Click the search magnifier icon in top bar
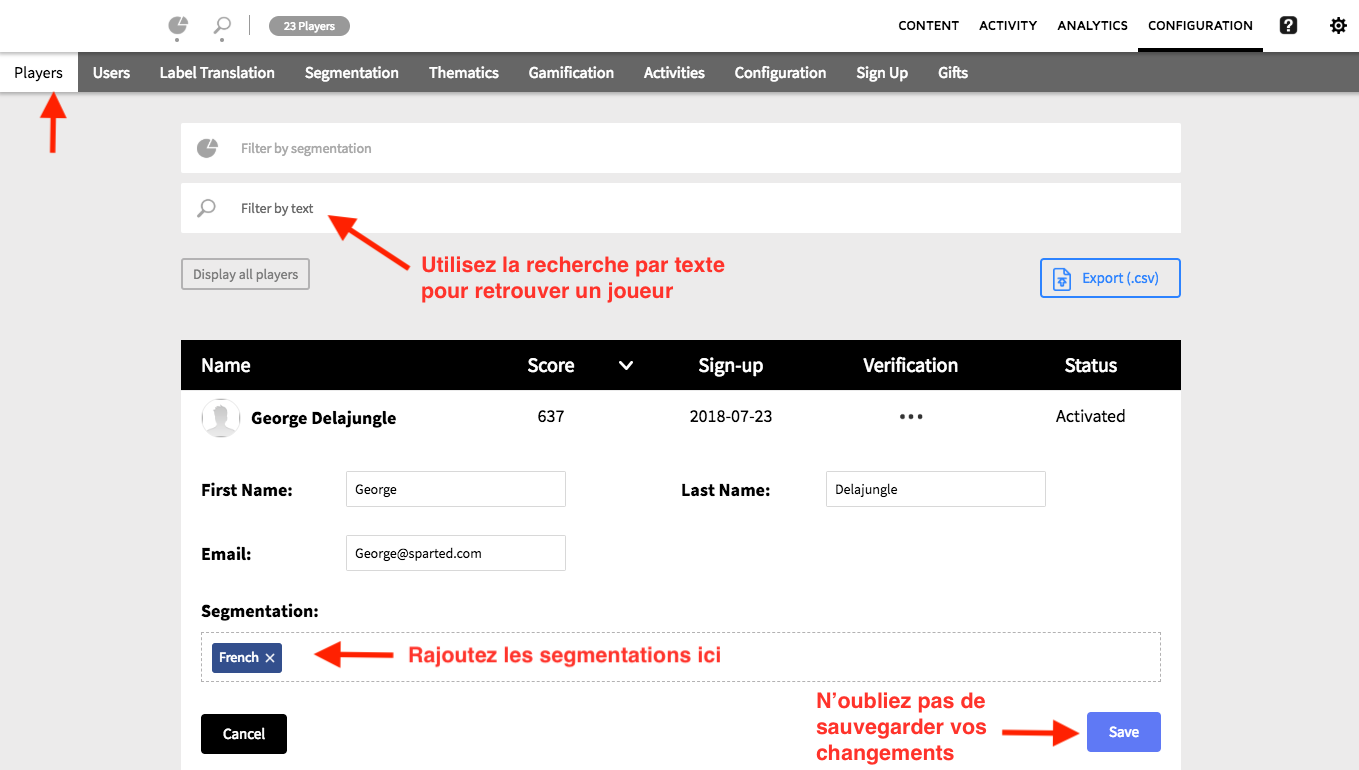Screen dimensions: 1359x770 click(x=223, y=26)
